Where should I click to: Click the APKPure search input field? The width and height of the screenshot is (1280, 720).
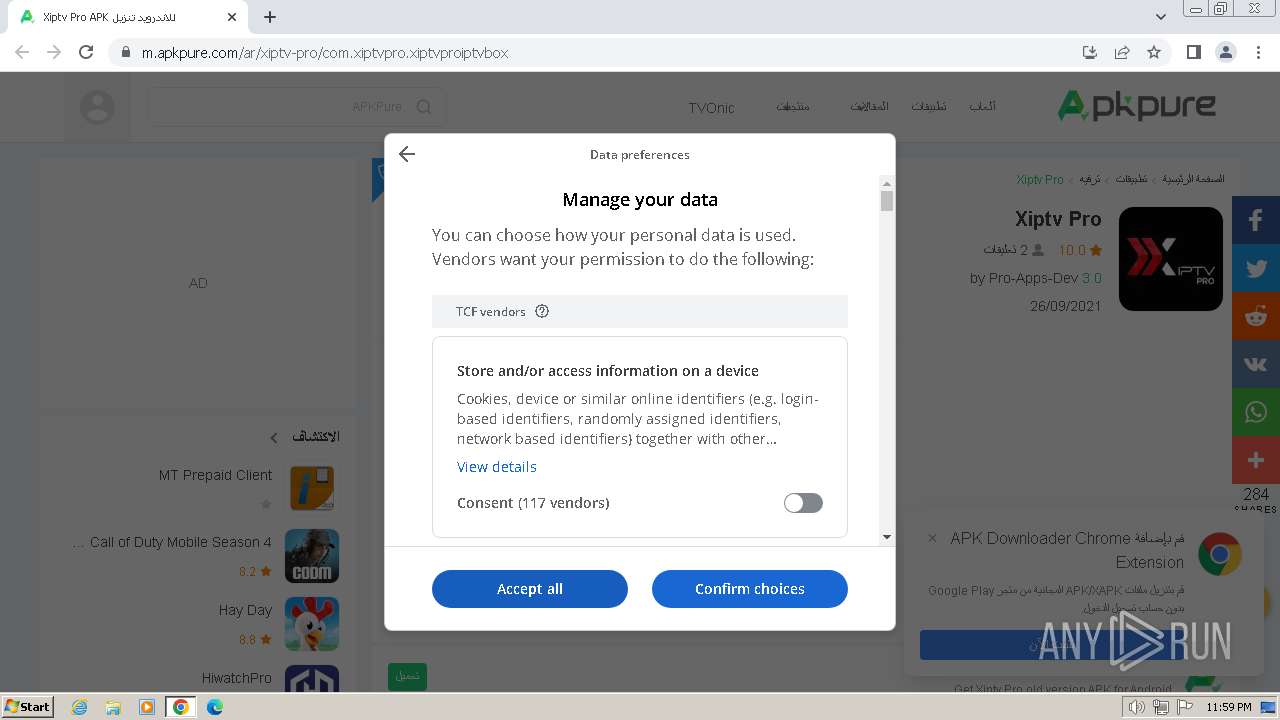coord(296,107)
